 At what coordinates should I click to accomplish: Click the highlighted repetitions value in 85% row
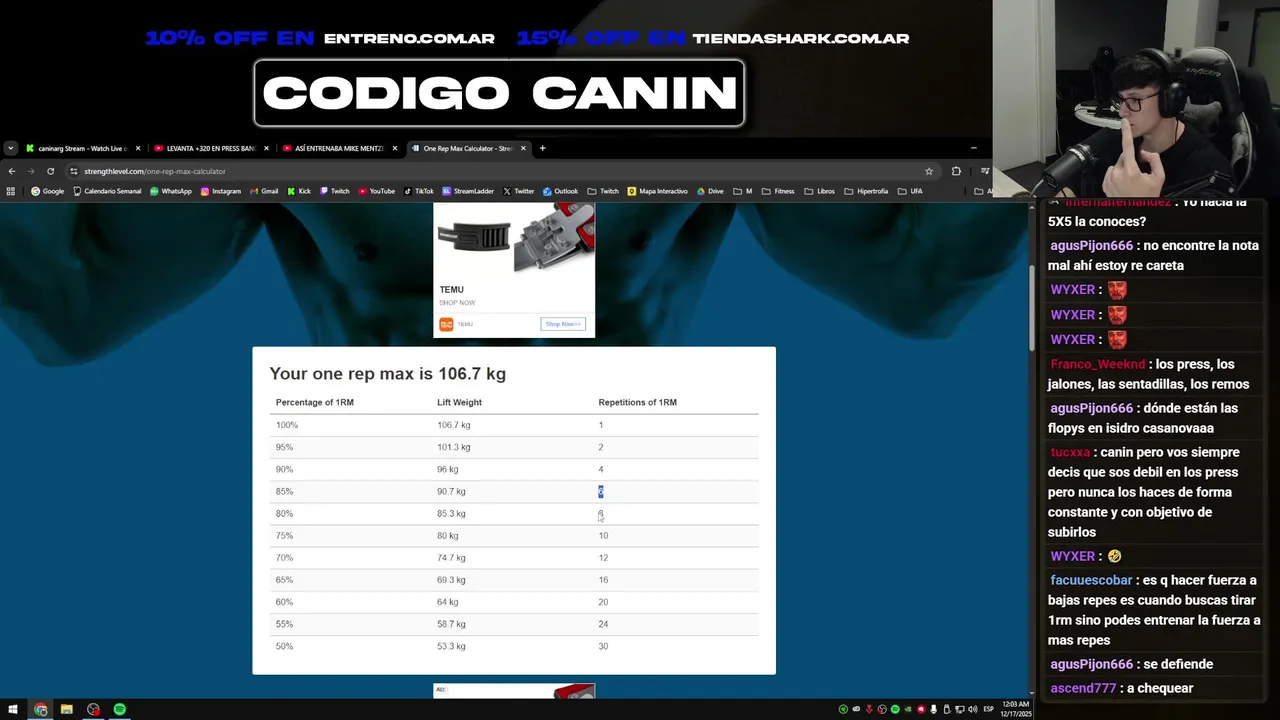click(x=601, y=491)
